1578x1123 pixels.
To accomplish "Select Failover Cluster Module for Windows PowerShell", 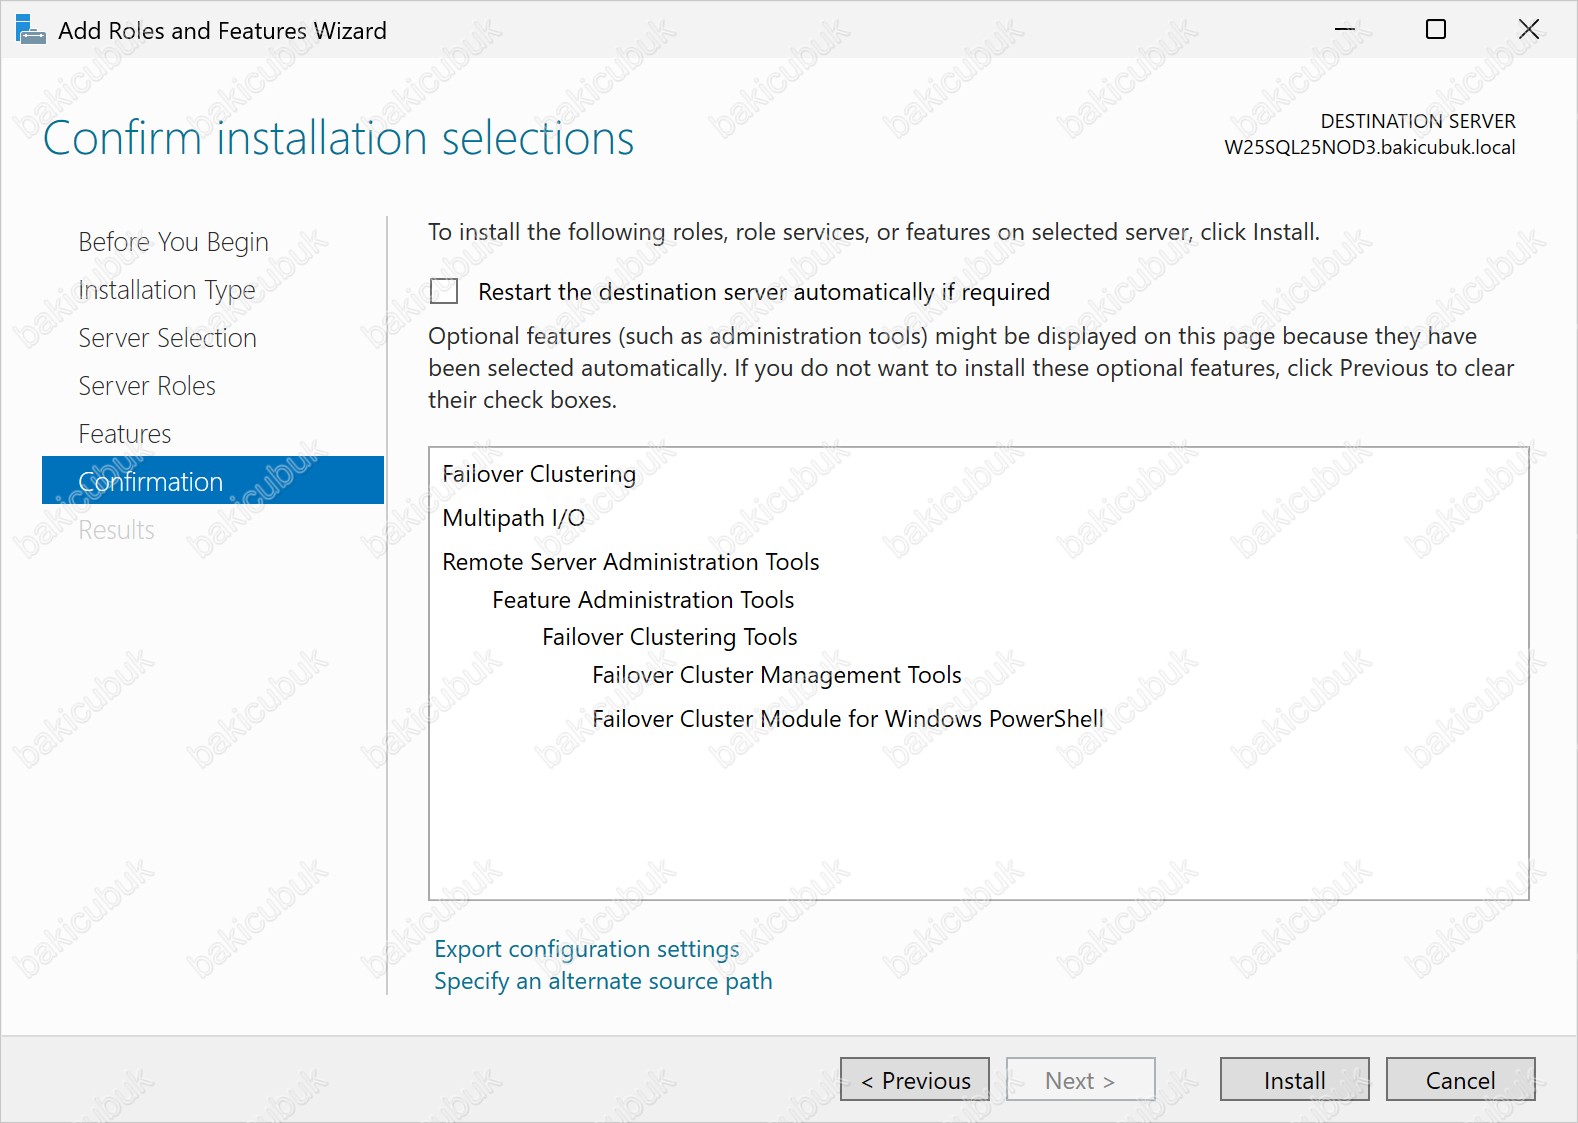I will tap(847, 719).
